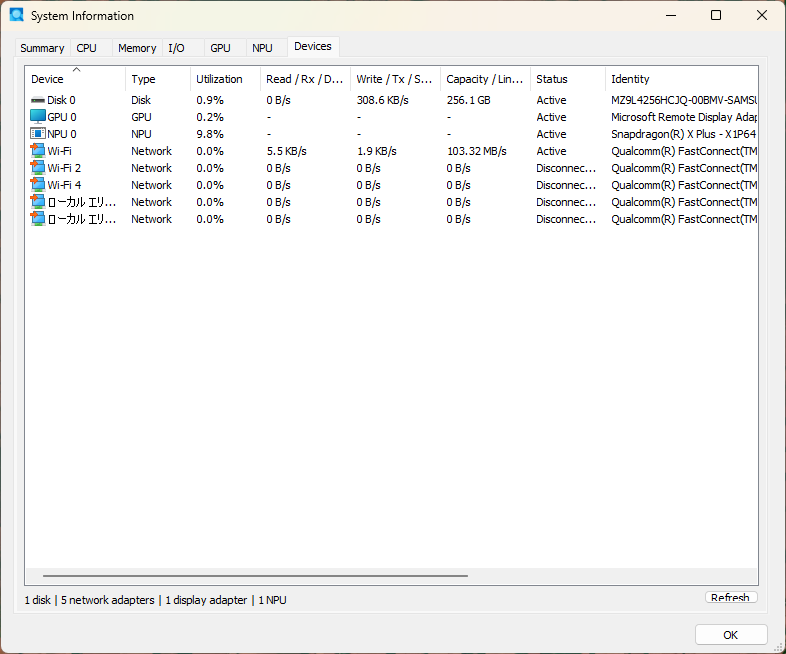Click the horizontal scrollbar of device list

[x=255, y=576]
